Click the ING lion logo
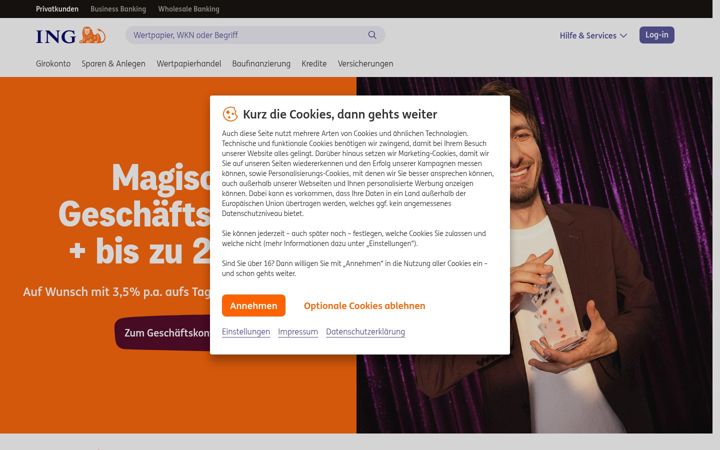Screen dimensions: 720x450 click(71, 35)
